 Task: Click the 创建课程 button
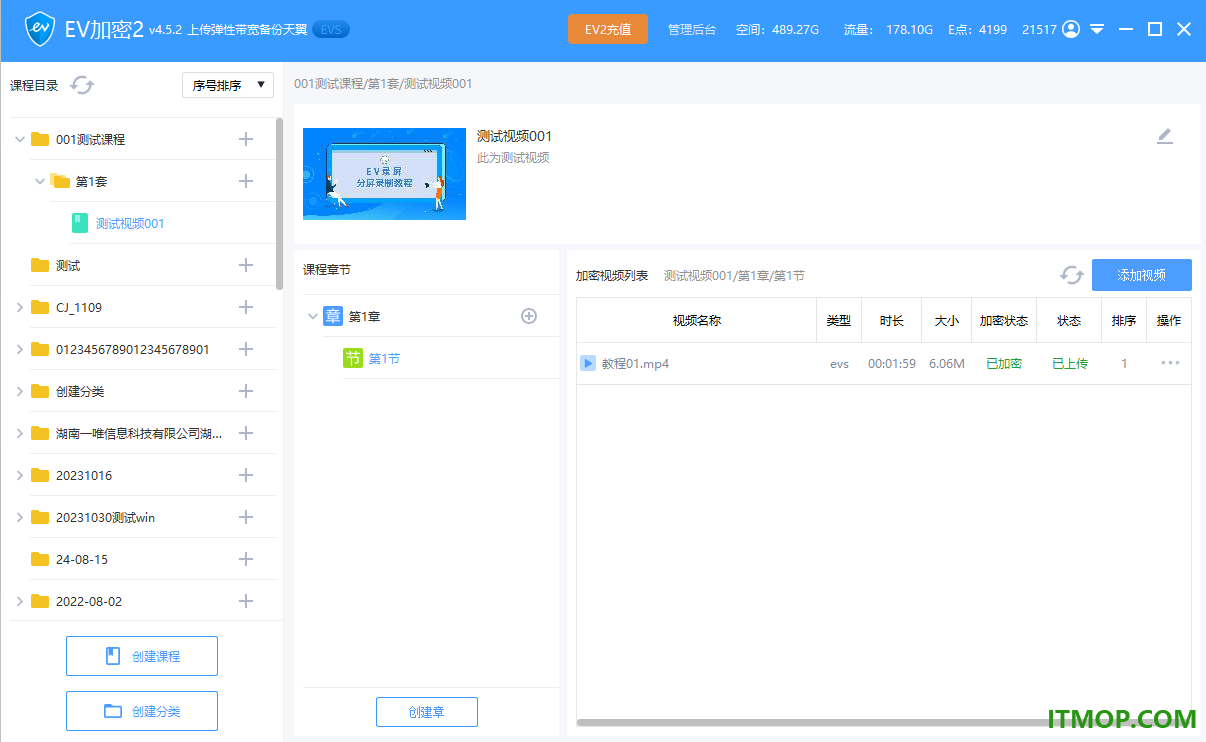[142, 656]
